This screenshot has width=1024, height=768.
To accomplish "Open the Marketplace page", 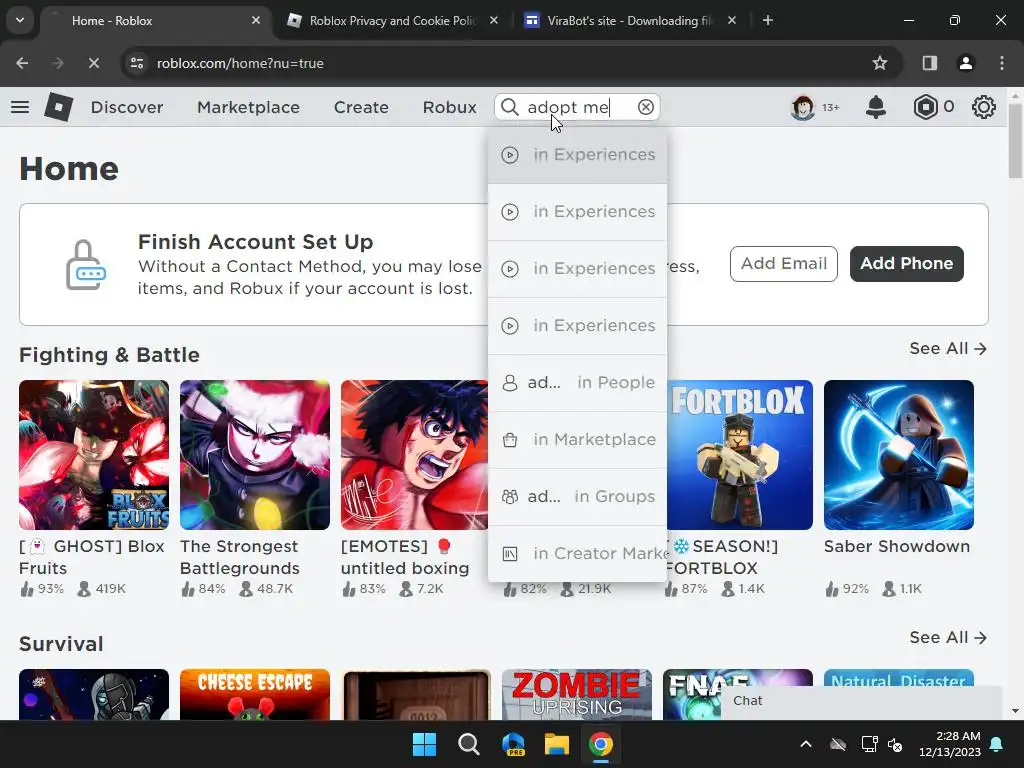I will point(248,107).
